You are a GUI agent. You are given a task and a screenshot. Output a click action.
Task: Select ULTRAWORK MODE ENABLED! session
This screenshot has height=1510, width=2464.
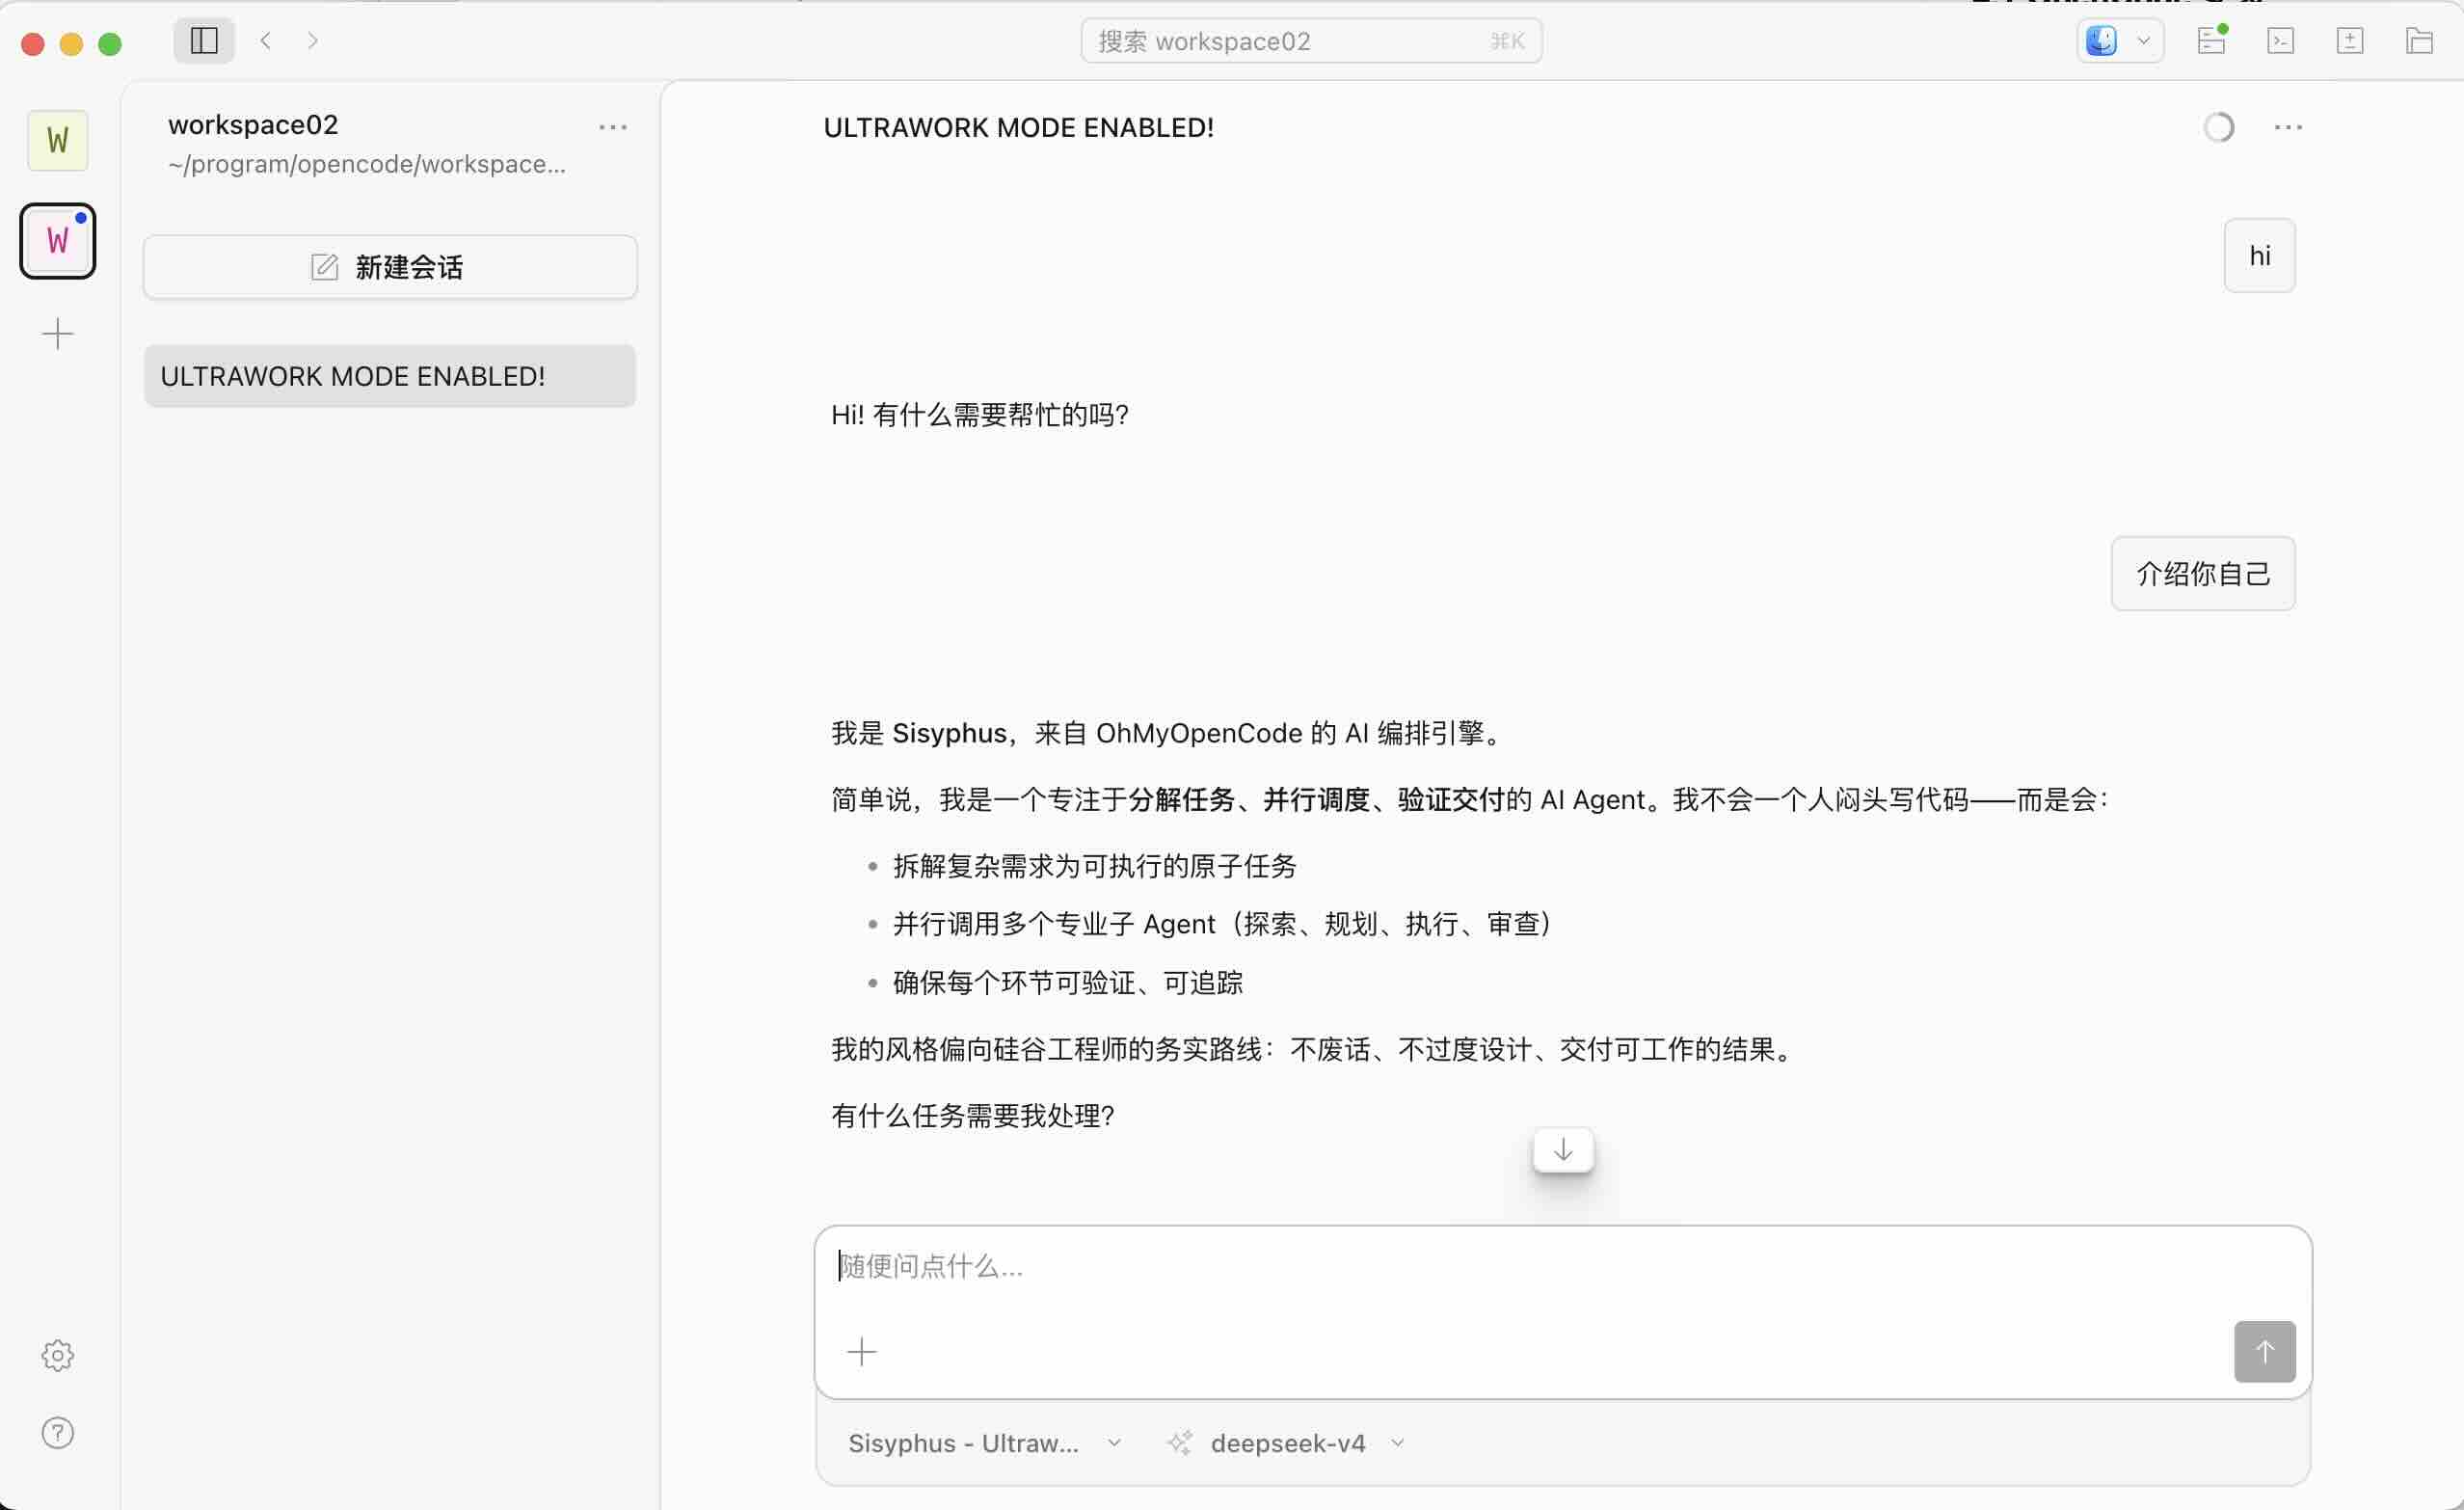(x=390, y=376)
